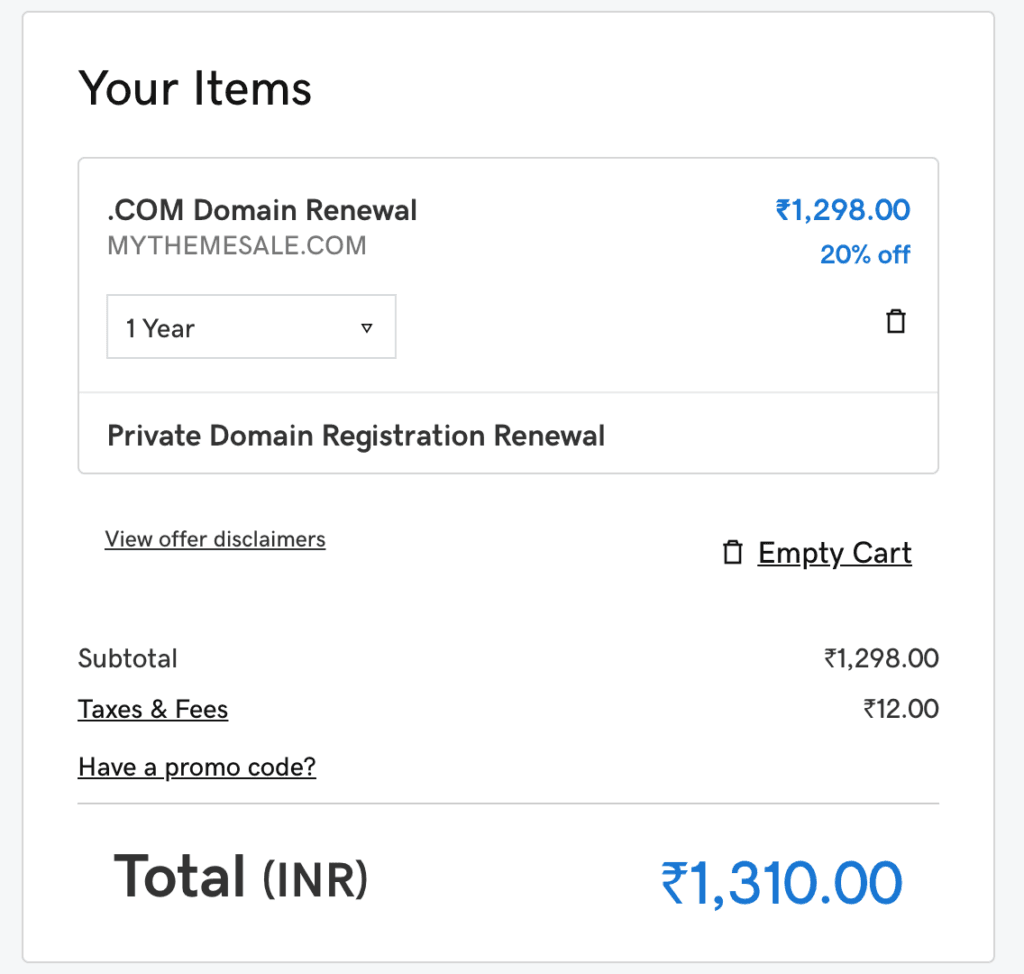Viewport: 1024px width, 974px height.
Task: Click the Have a promo code? link
Action: (x=197, y=768)
